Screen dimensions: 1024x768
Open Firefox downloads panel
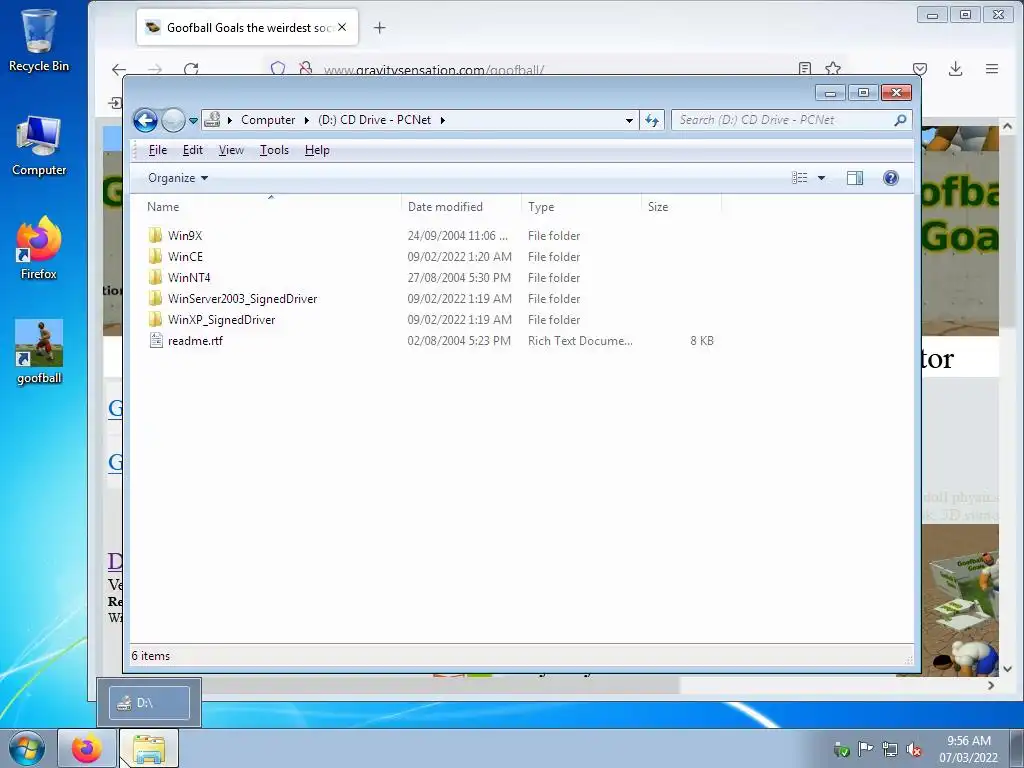[x=955, y=69]
